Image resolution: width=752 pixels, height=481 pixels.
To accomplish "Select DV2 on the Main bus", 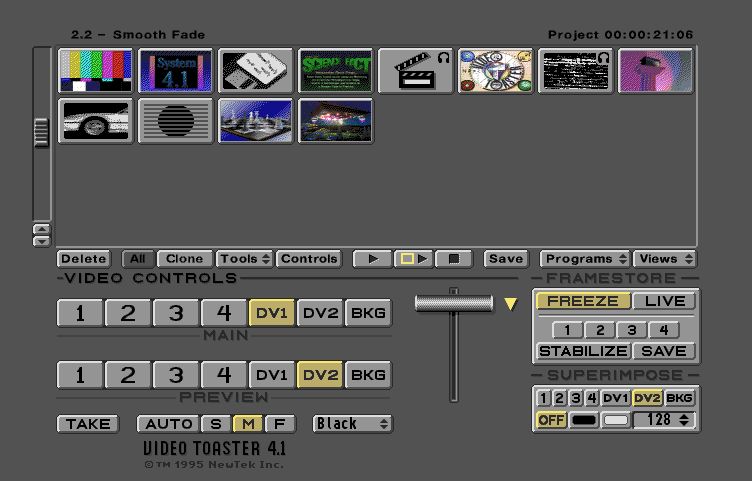I will [x=320, y=313].
